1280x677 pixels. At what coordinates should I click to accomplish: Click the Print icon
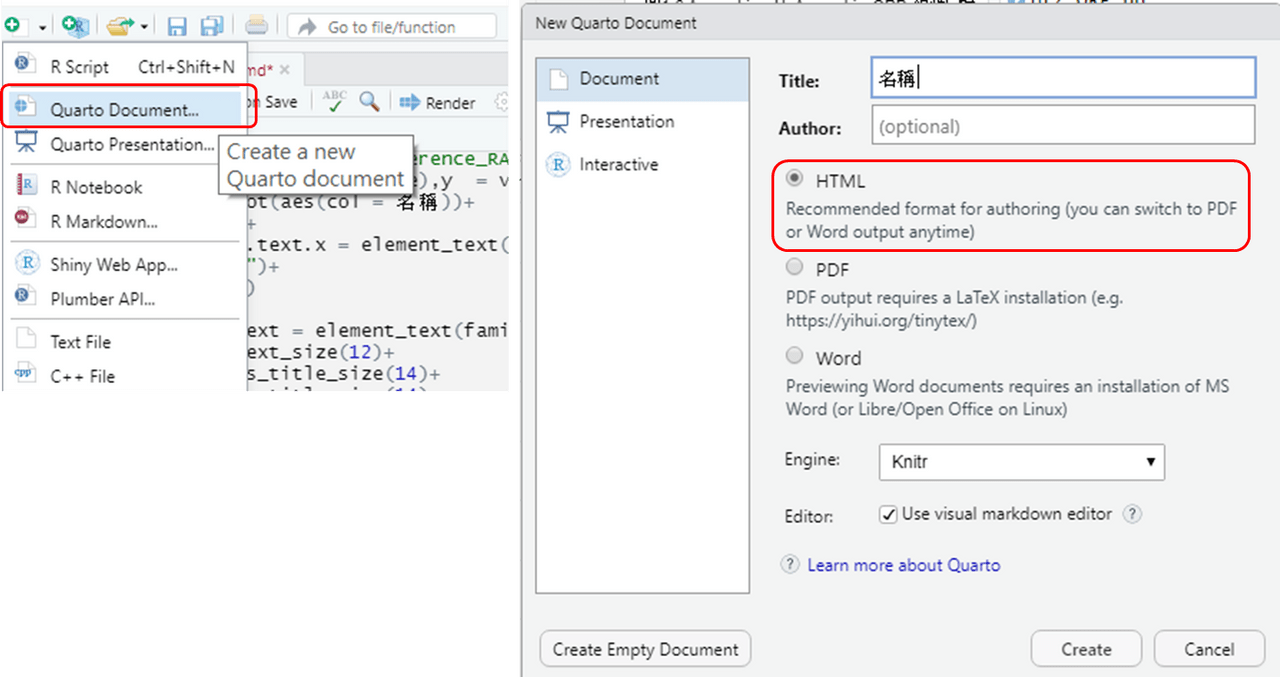(256, 25)
